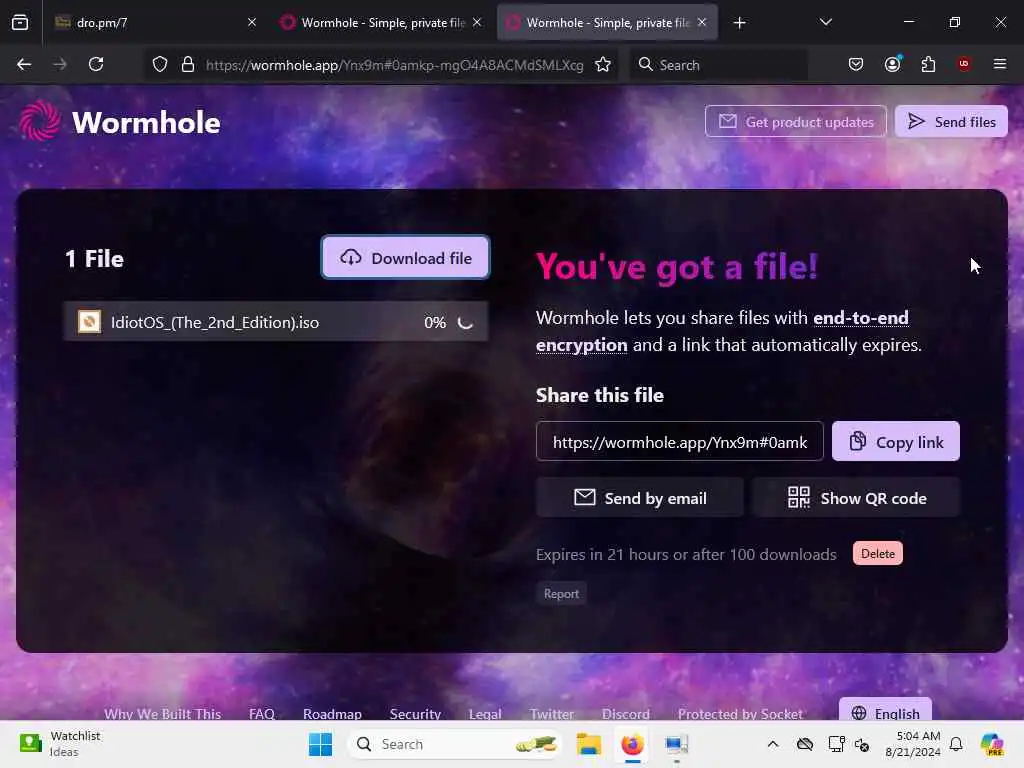This screenshot has height=768, width=1024.
Task: Click the cloud sync tray icon
Action: tap(805, 744)
